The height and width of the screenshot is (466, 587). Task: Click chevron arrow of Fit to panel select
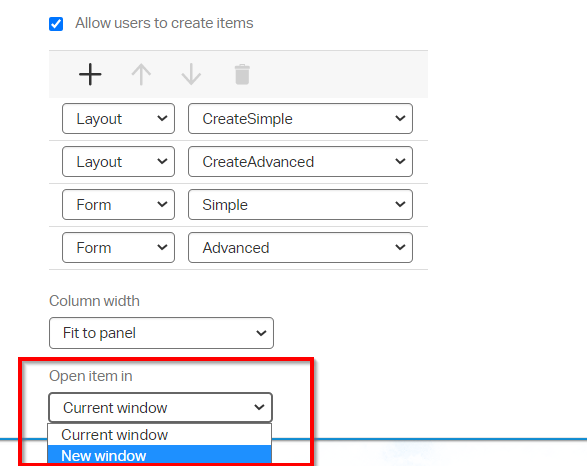click(261, 333)
